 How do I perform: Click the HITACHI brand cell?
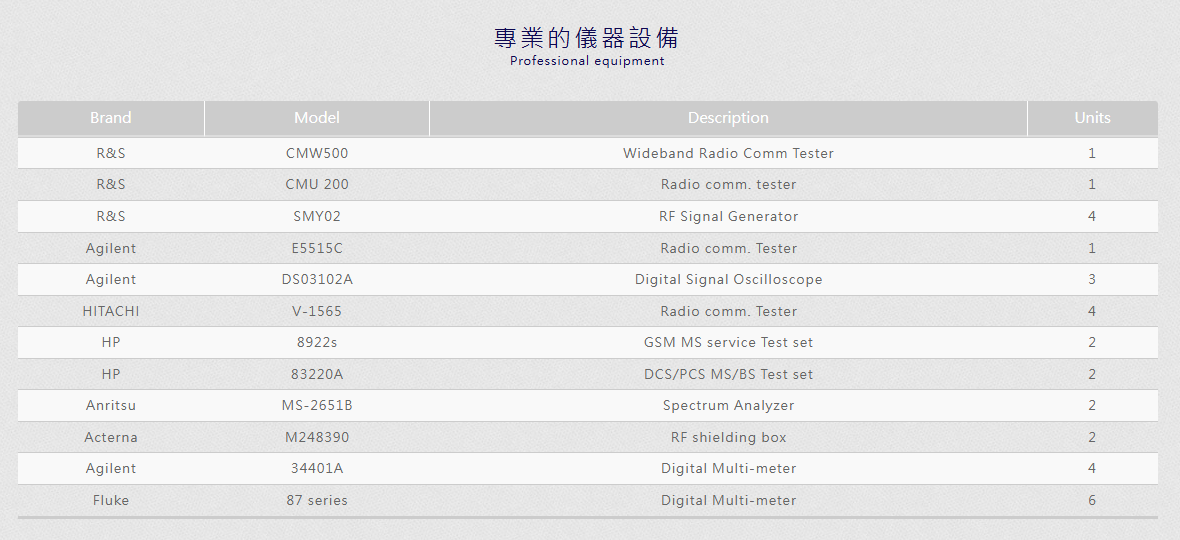(x=111, y=311)
